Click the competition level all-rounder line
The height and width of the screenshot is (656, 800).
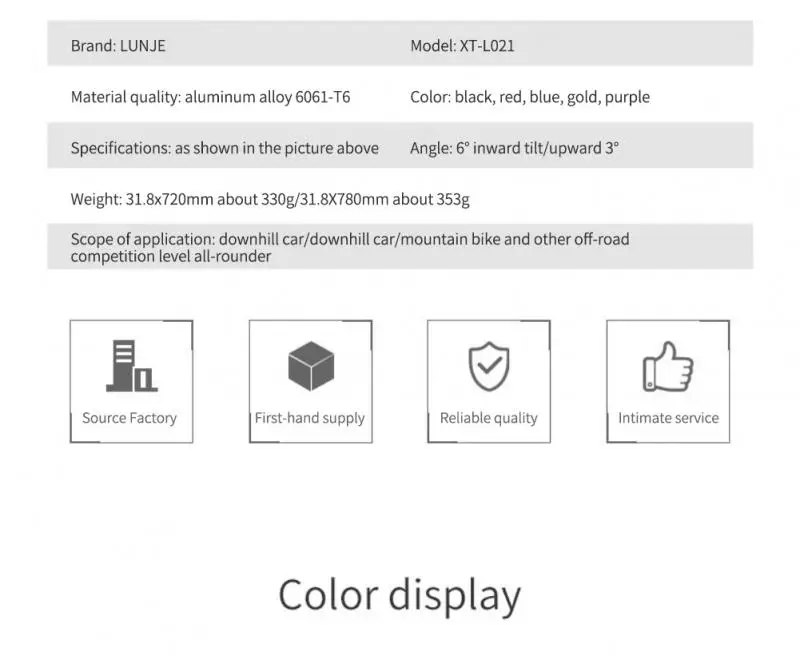point(171,256)
